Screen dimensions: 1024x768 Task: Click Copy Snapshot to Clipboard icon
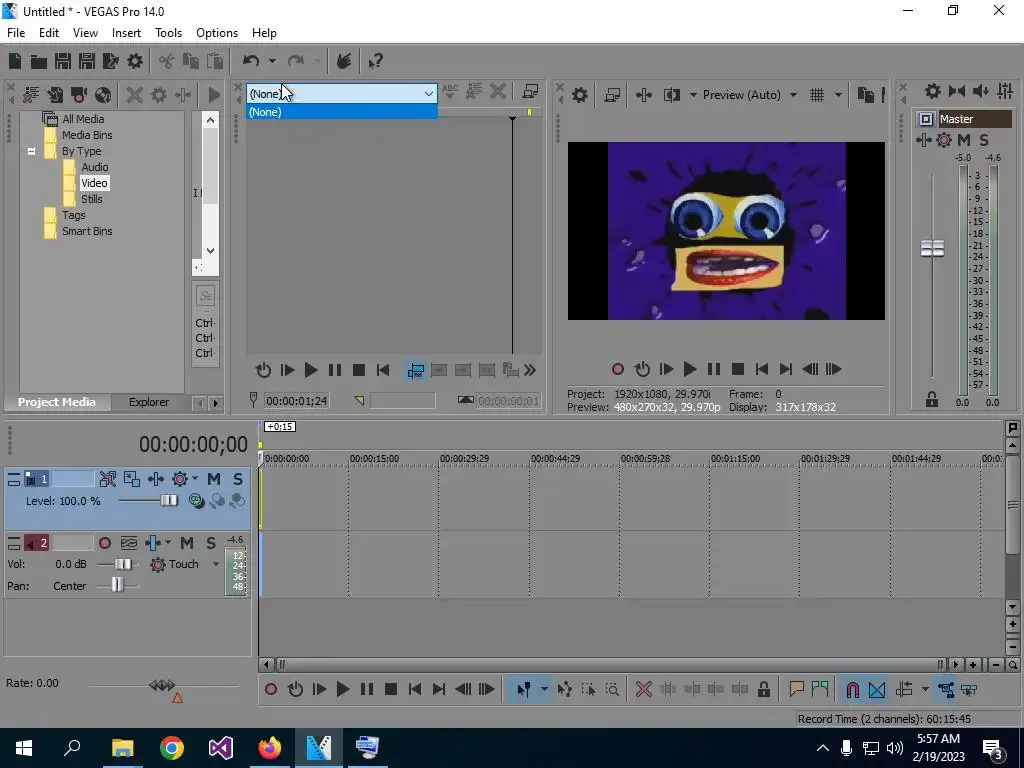click(866, 95)
